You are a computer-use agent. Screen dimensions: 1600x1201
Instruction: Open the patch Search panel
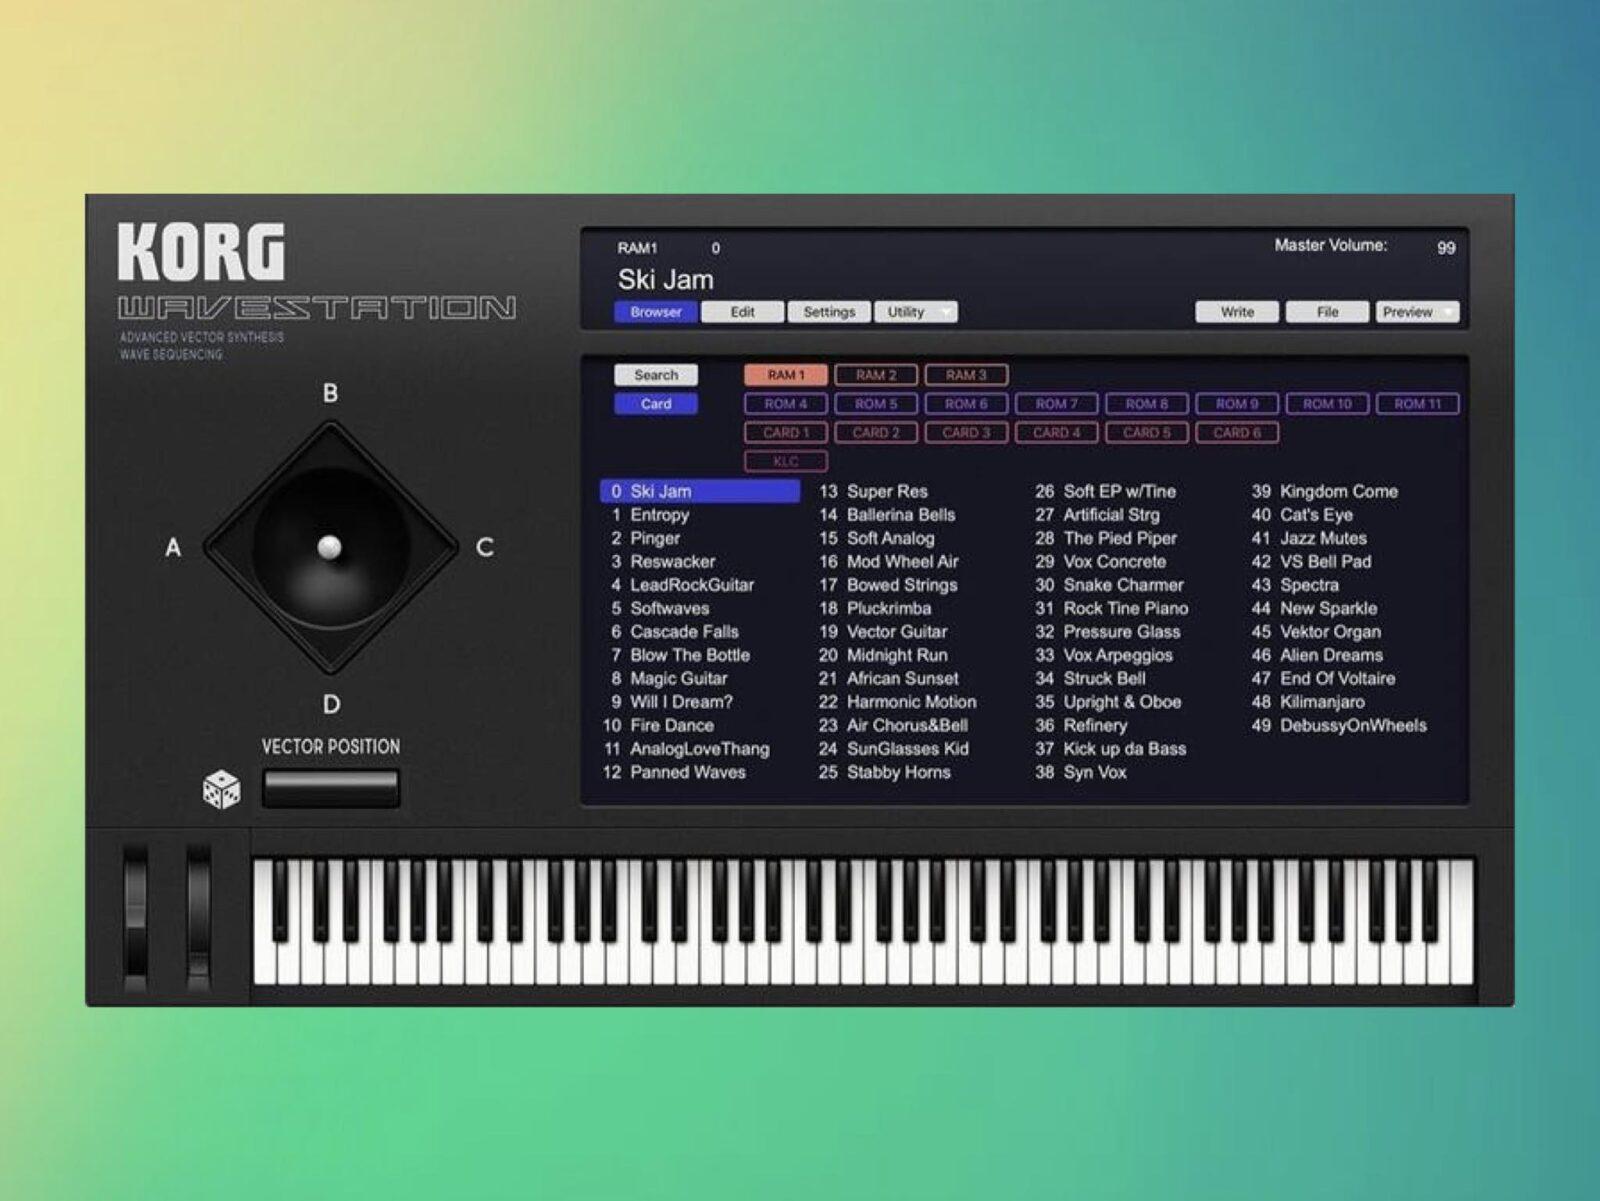(655, 375)
